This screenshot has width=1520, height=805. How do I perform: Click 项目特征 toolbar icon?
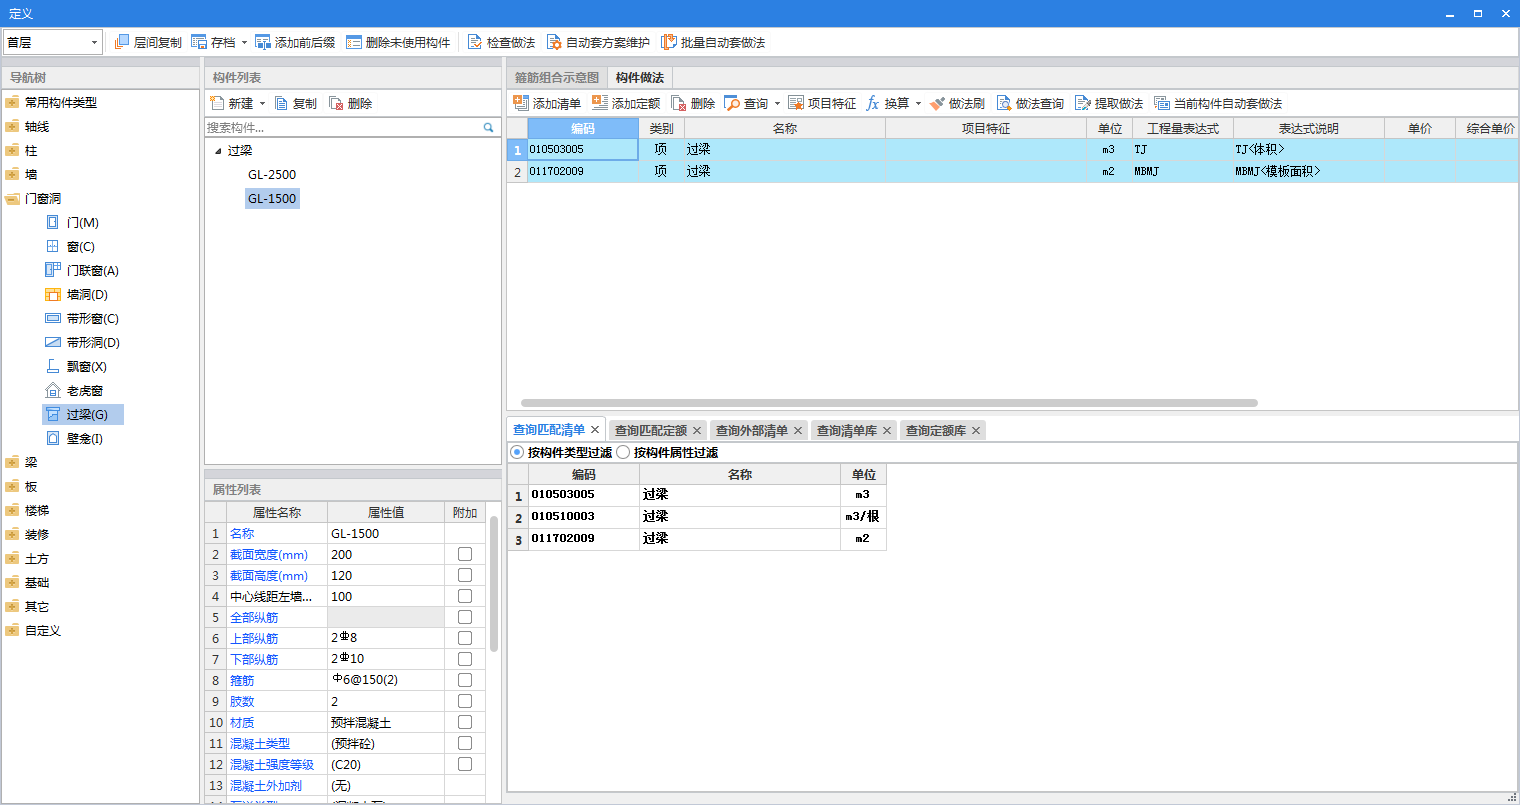[x=796, y=103]
